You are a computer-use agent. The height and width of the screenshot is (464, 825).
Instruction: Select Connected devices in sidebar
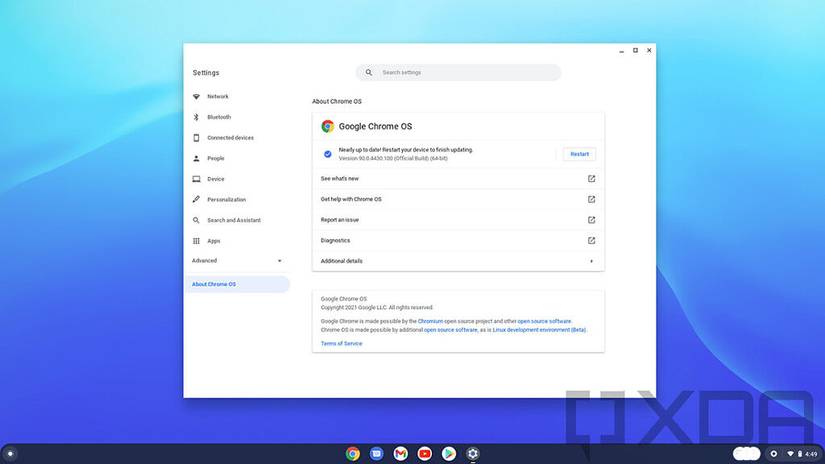click(x=237, y=138)
